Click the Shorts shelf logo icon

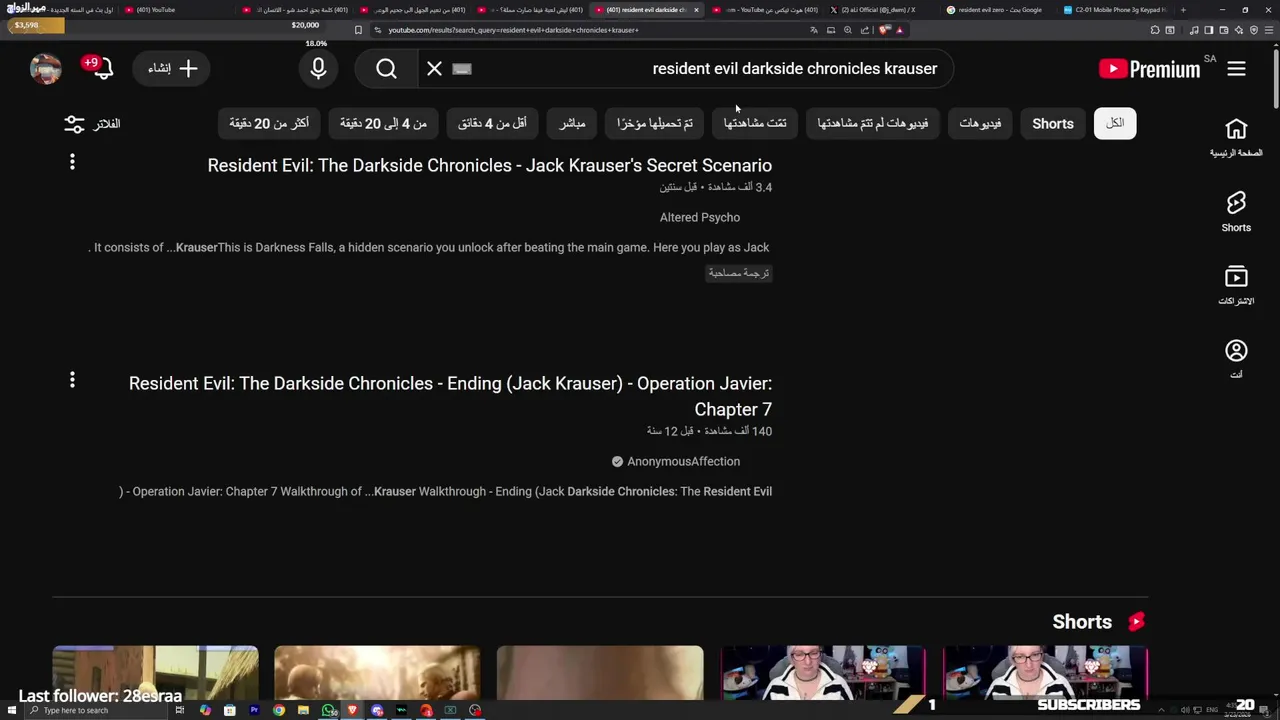[1136, 622]
